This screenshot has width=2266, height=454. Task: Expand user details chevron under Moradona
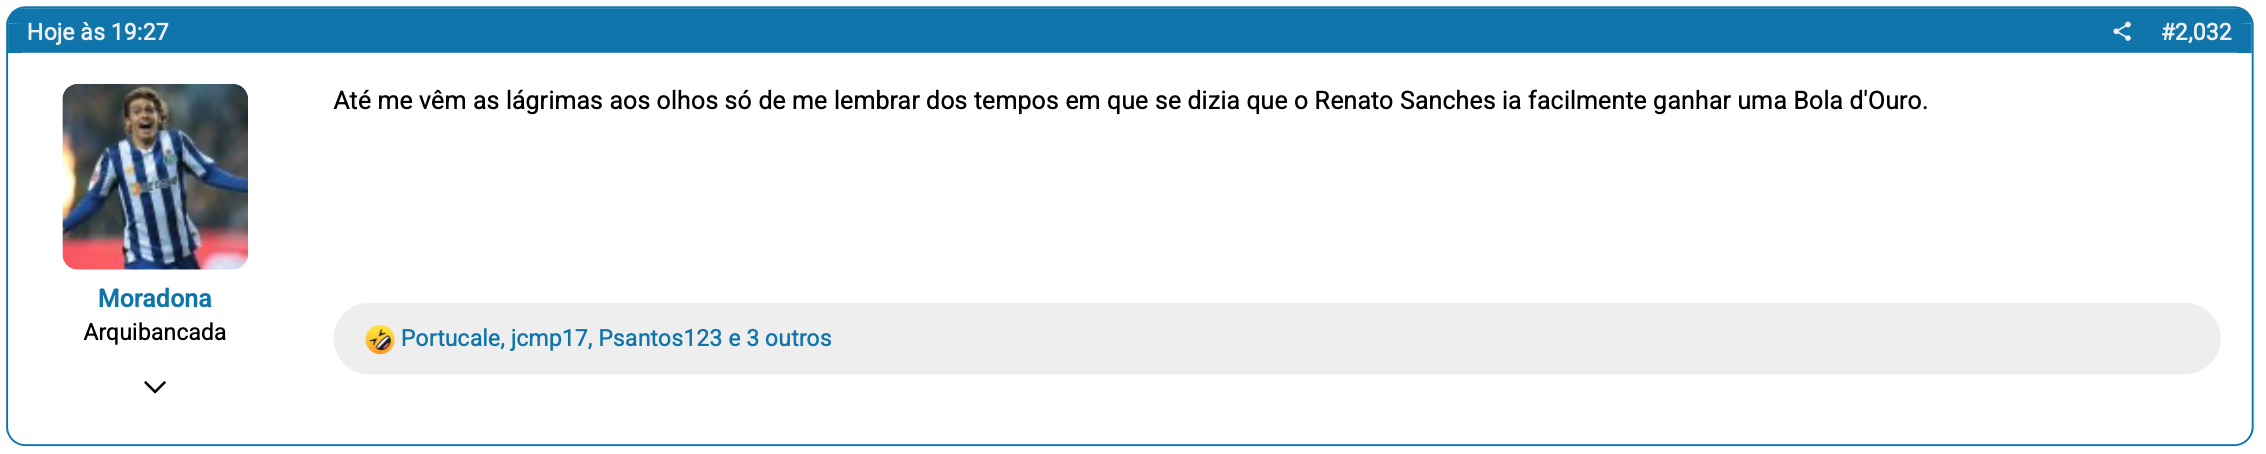tap(155, 387)
